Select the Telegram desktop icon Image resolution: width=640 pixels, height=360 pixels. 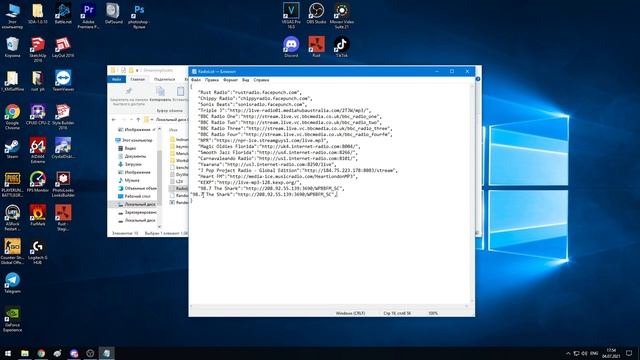coord(12,283)
